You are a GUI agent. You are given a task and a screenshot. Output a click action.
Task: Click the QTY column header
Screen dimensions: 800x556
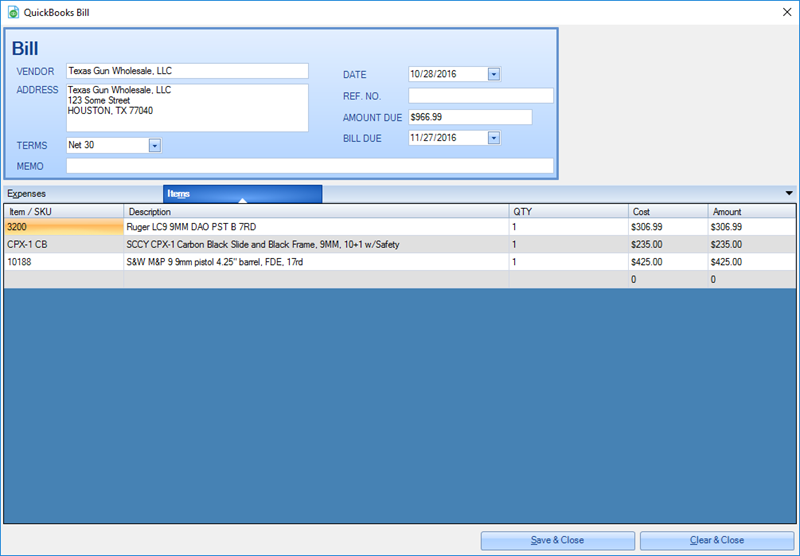click(x=568, y=211)
